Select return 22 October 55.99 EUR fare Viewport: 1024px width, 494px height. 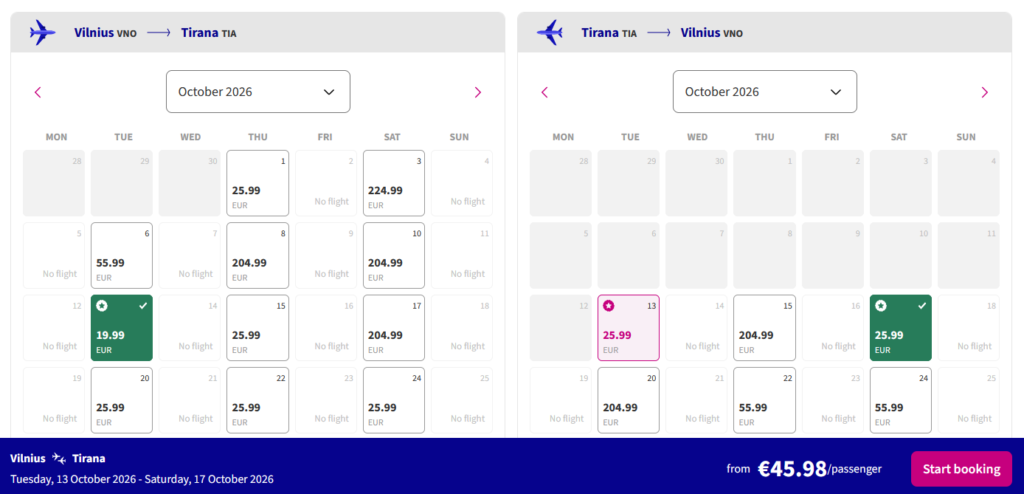(765, 400)
